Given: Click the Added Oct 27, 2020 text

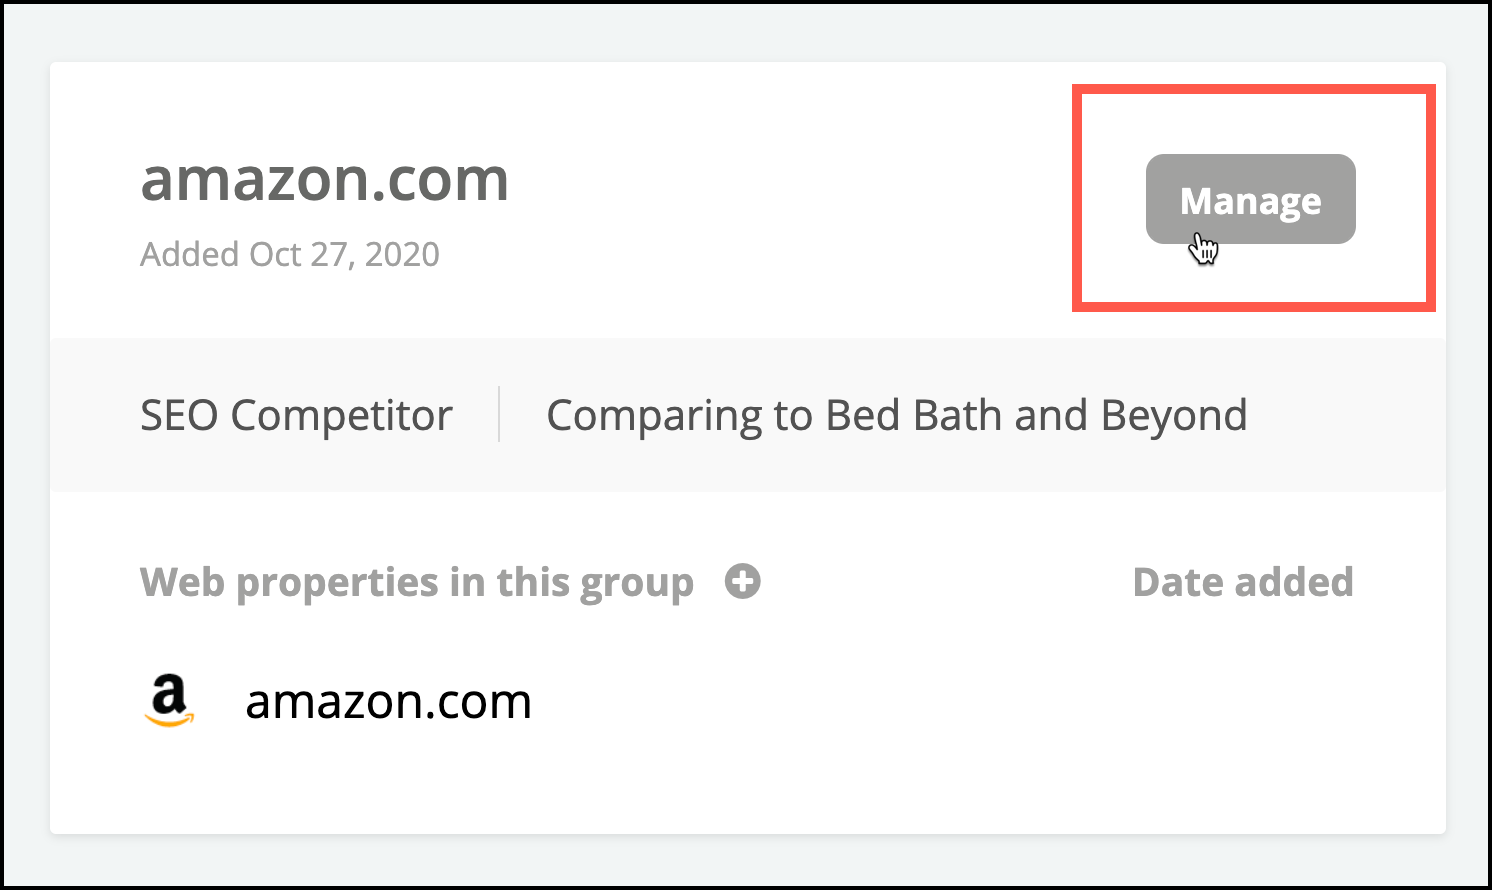Looking at the screenshot, I should tap(290, 254).
